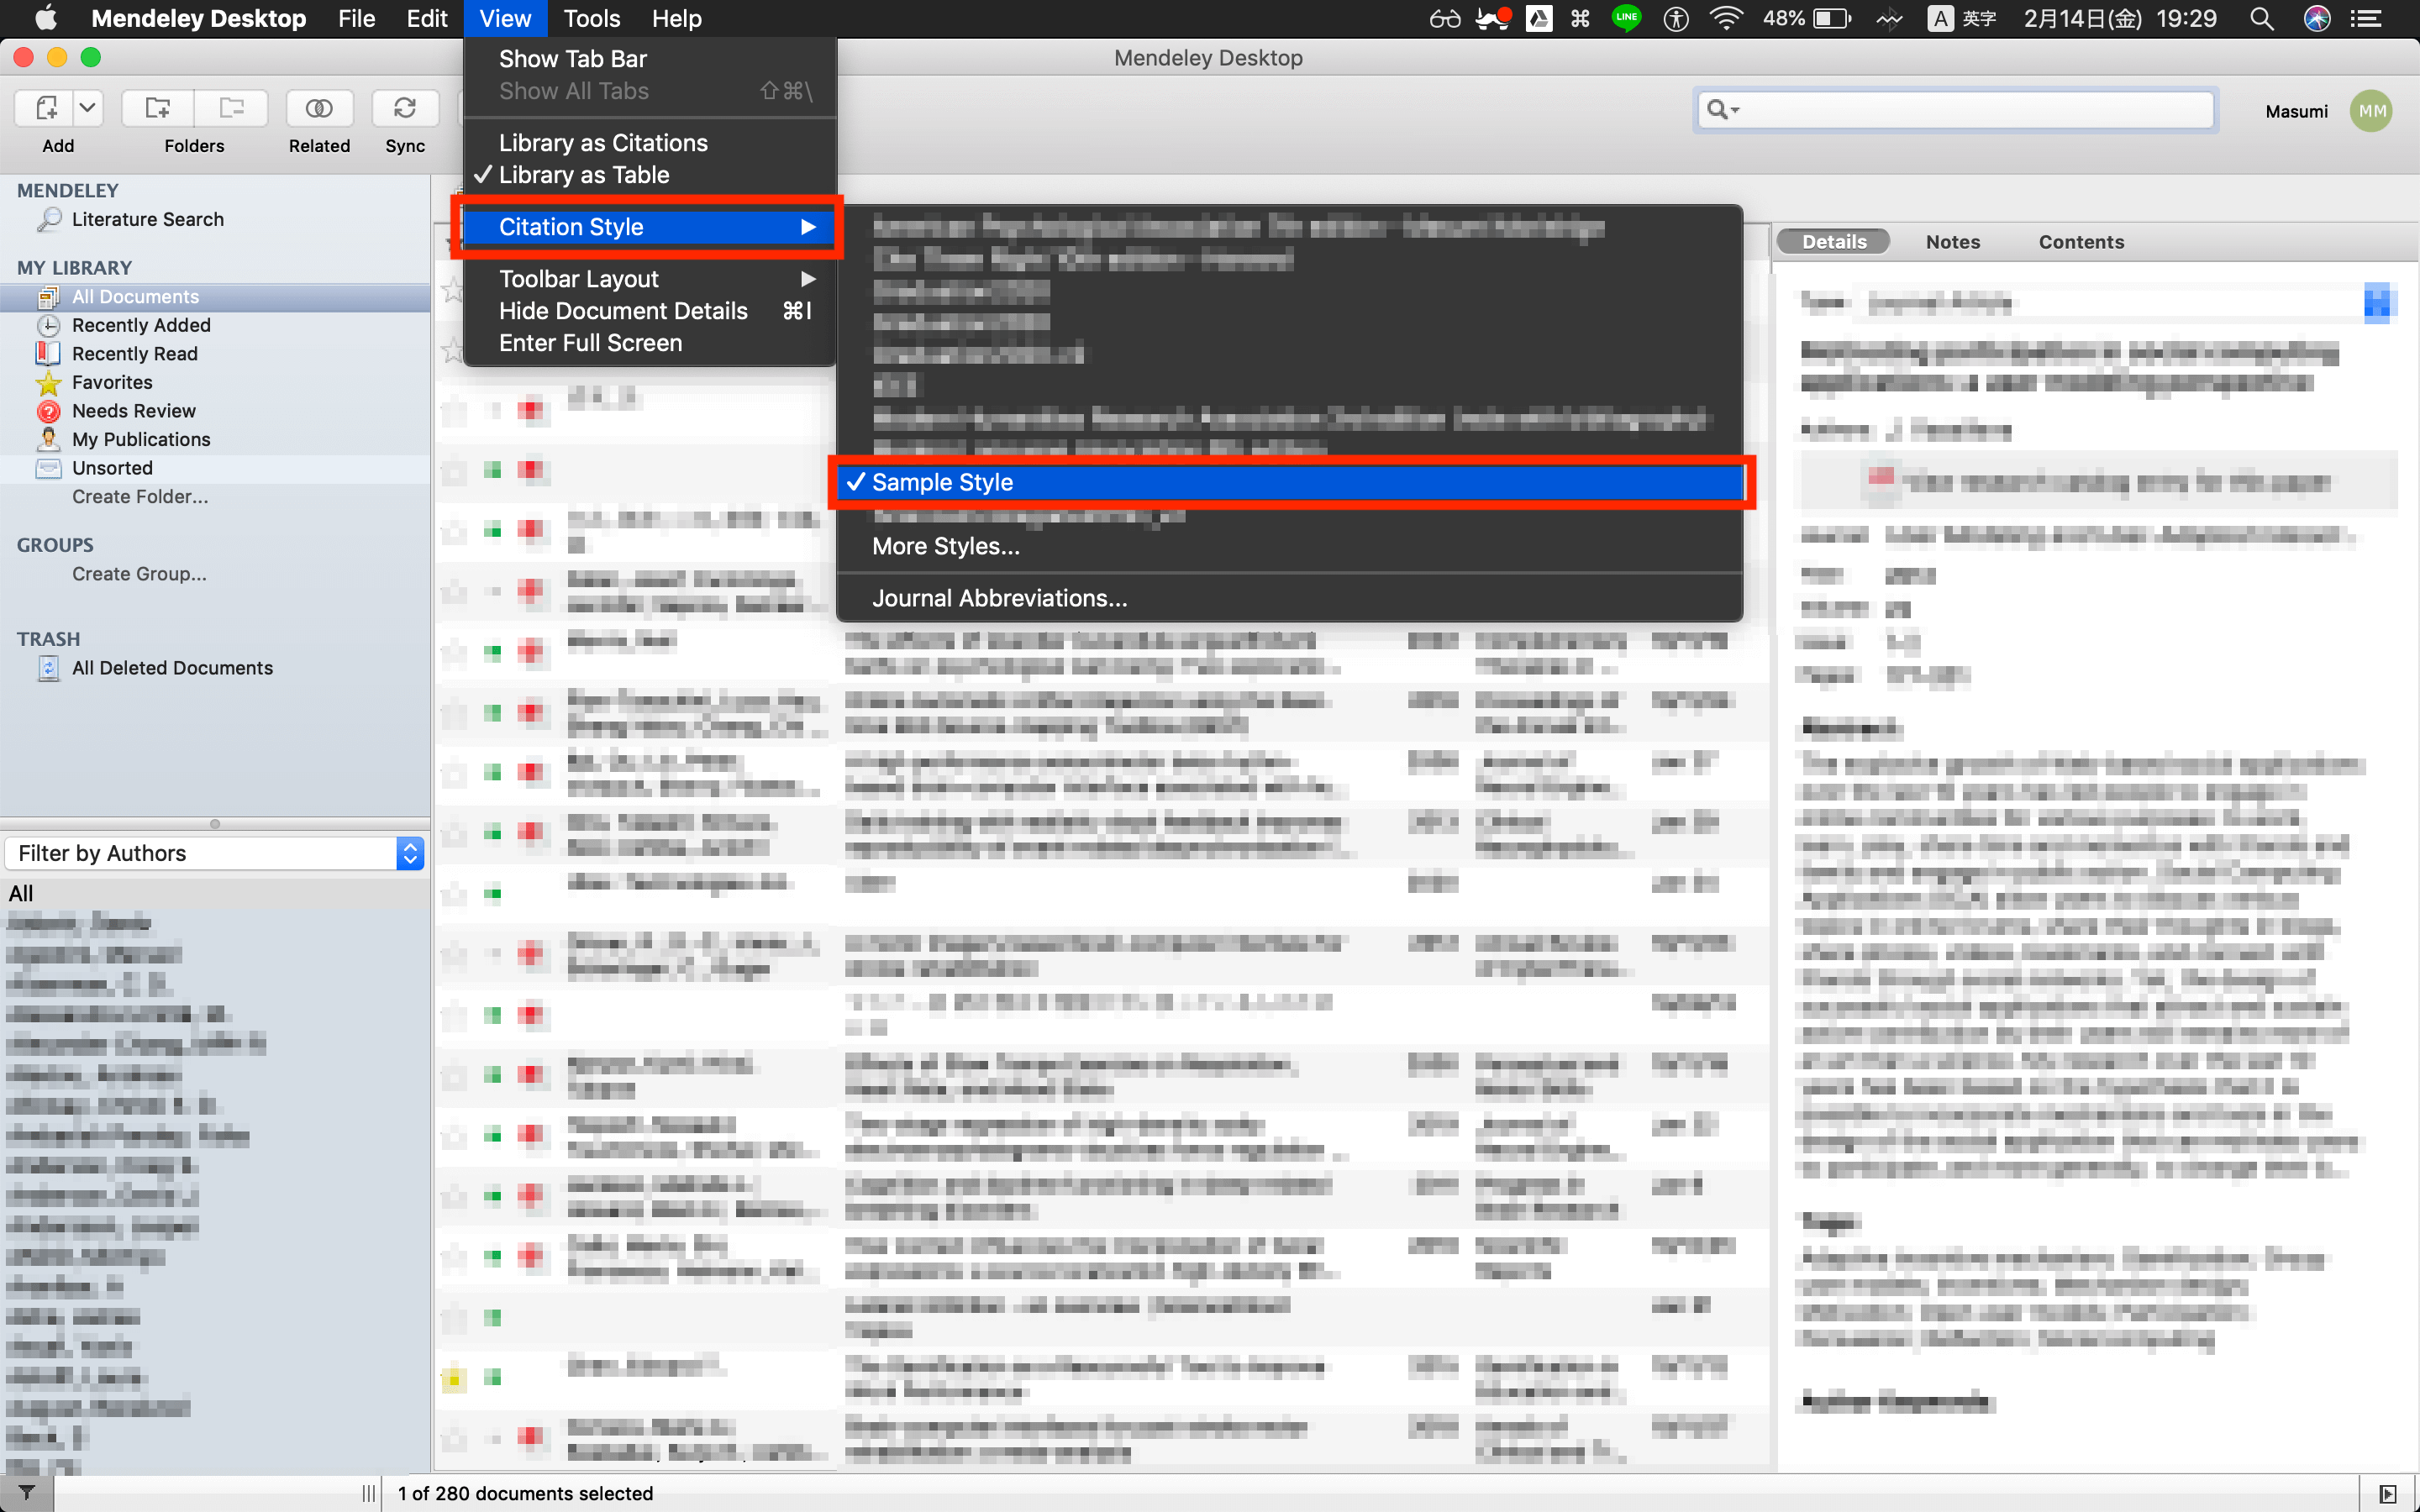The width and height of the screenshot is (2420, 1512).
Task: Expand the Toolbar Layout submenu
Action: point(650,279)
